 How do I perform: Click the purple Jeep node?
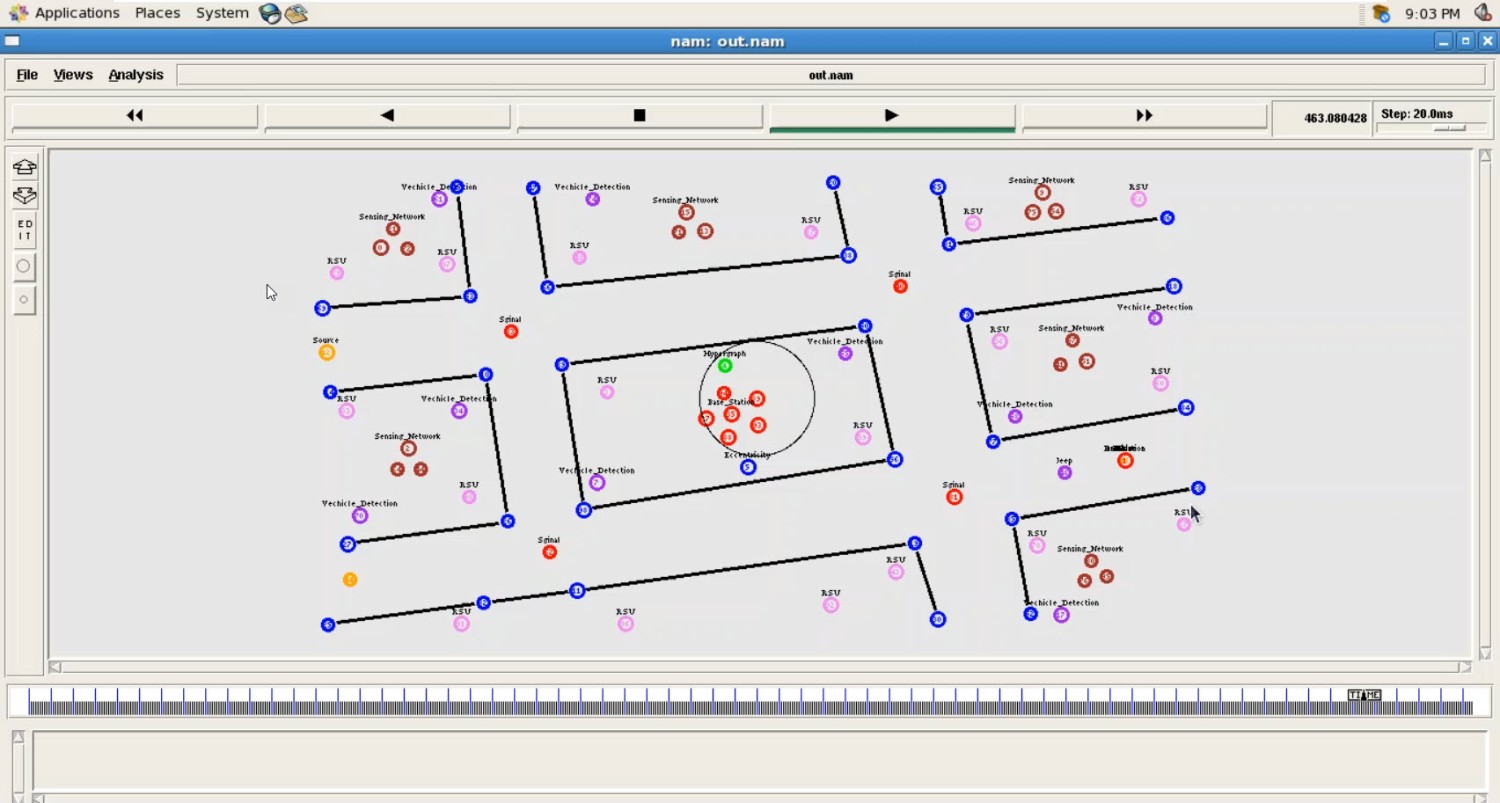coord(1064,472)
